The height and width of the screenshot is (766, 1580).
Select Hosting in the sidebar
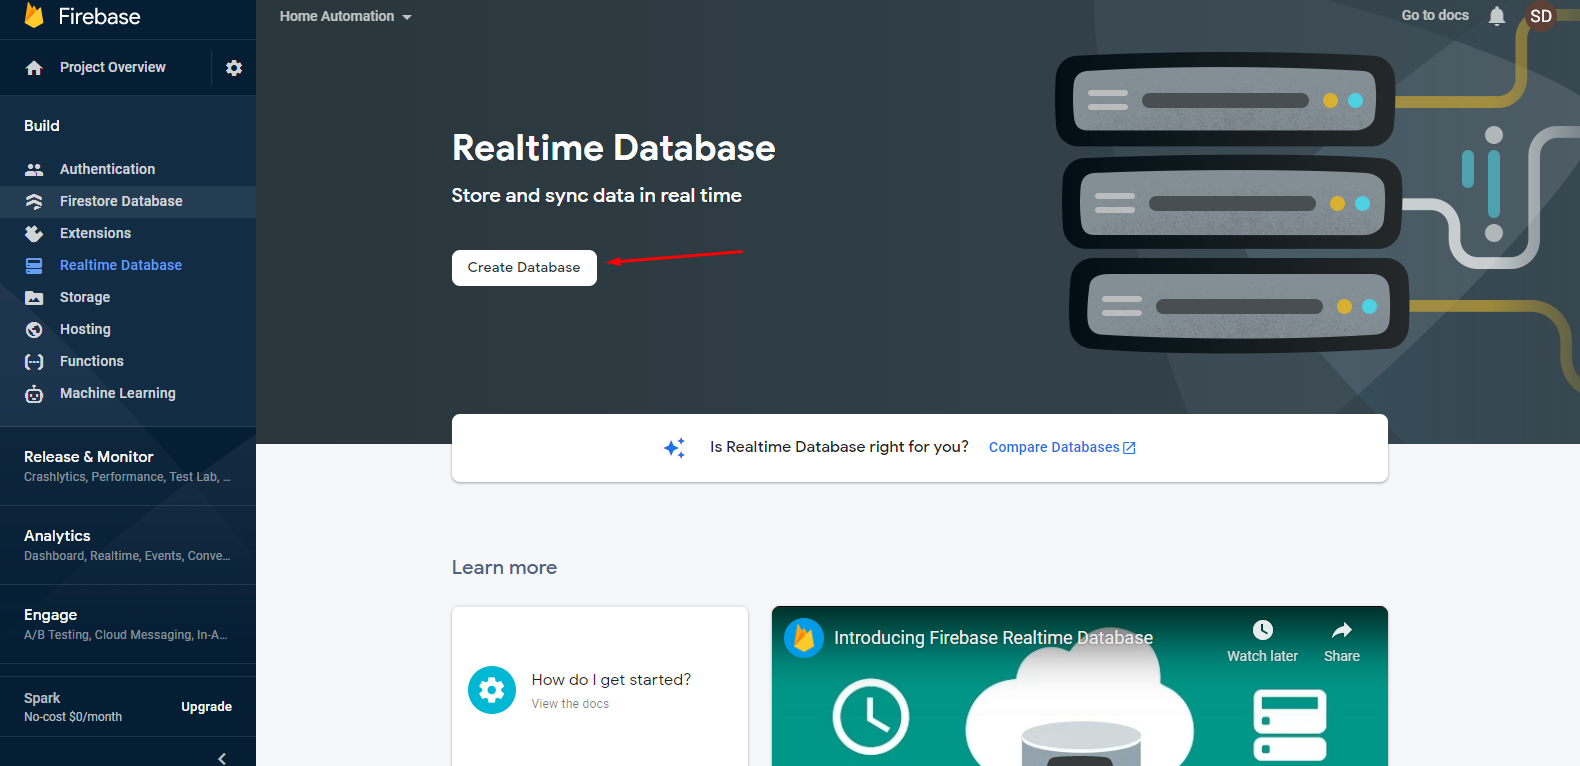tap(128, 330)
